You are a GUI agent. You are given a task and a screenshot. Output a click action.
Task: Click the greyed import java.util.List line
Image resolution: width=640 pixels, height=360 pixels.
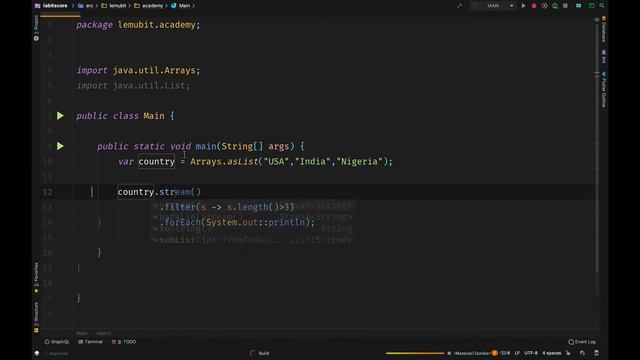click(133, 86)
